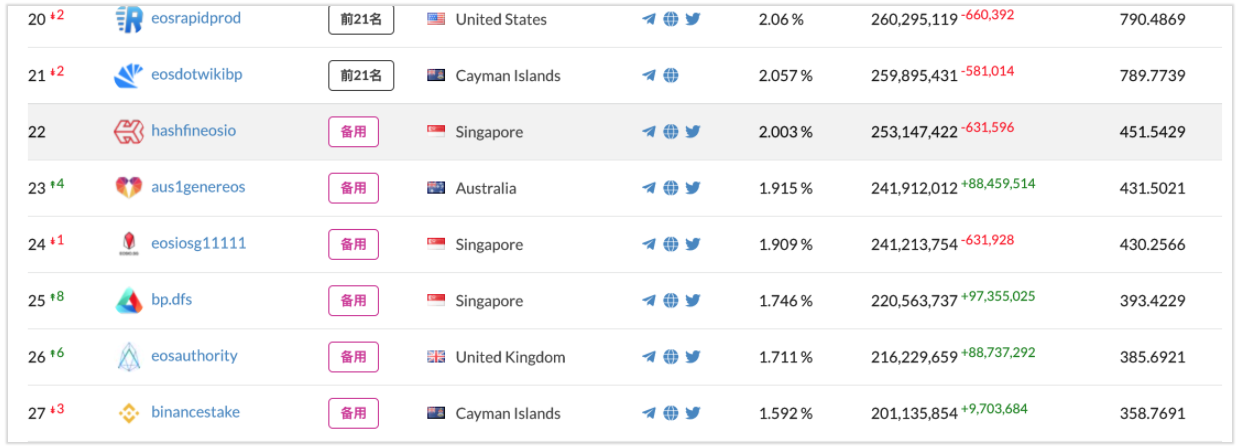Select the binancestake producer link
Viewport: 1238px width, 448px height.
click(x=196, y=412)
